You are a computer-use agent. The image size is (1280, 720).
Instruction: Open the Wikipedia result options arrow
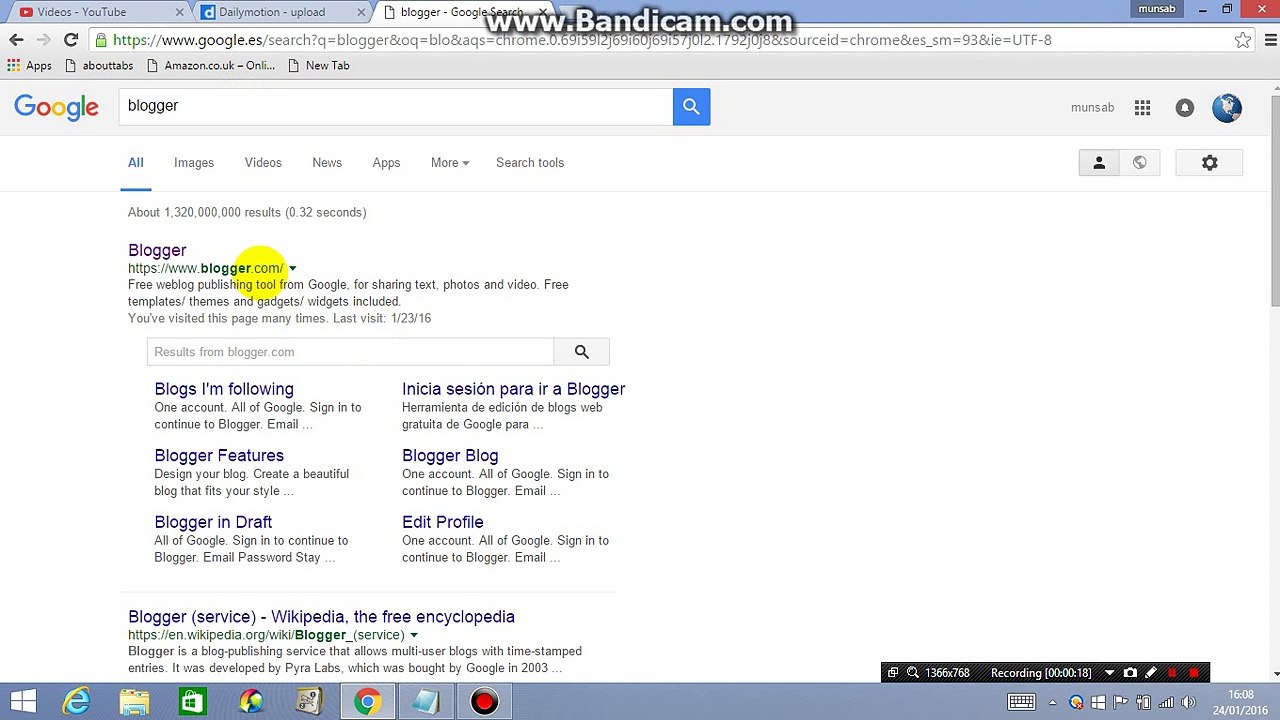click(414, 635)
